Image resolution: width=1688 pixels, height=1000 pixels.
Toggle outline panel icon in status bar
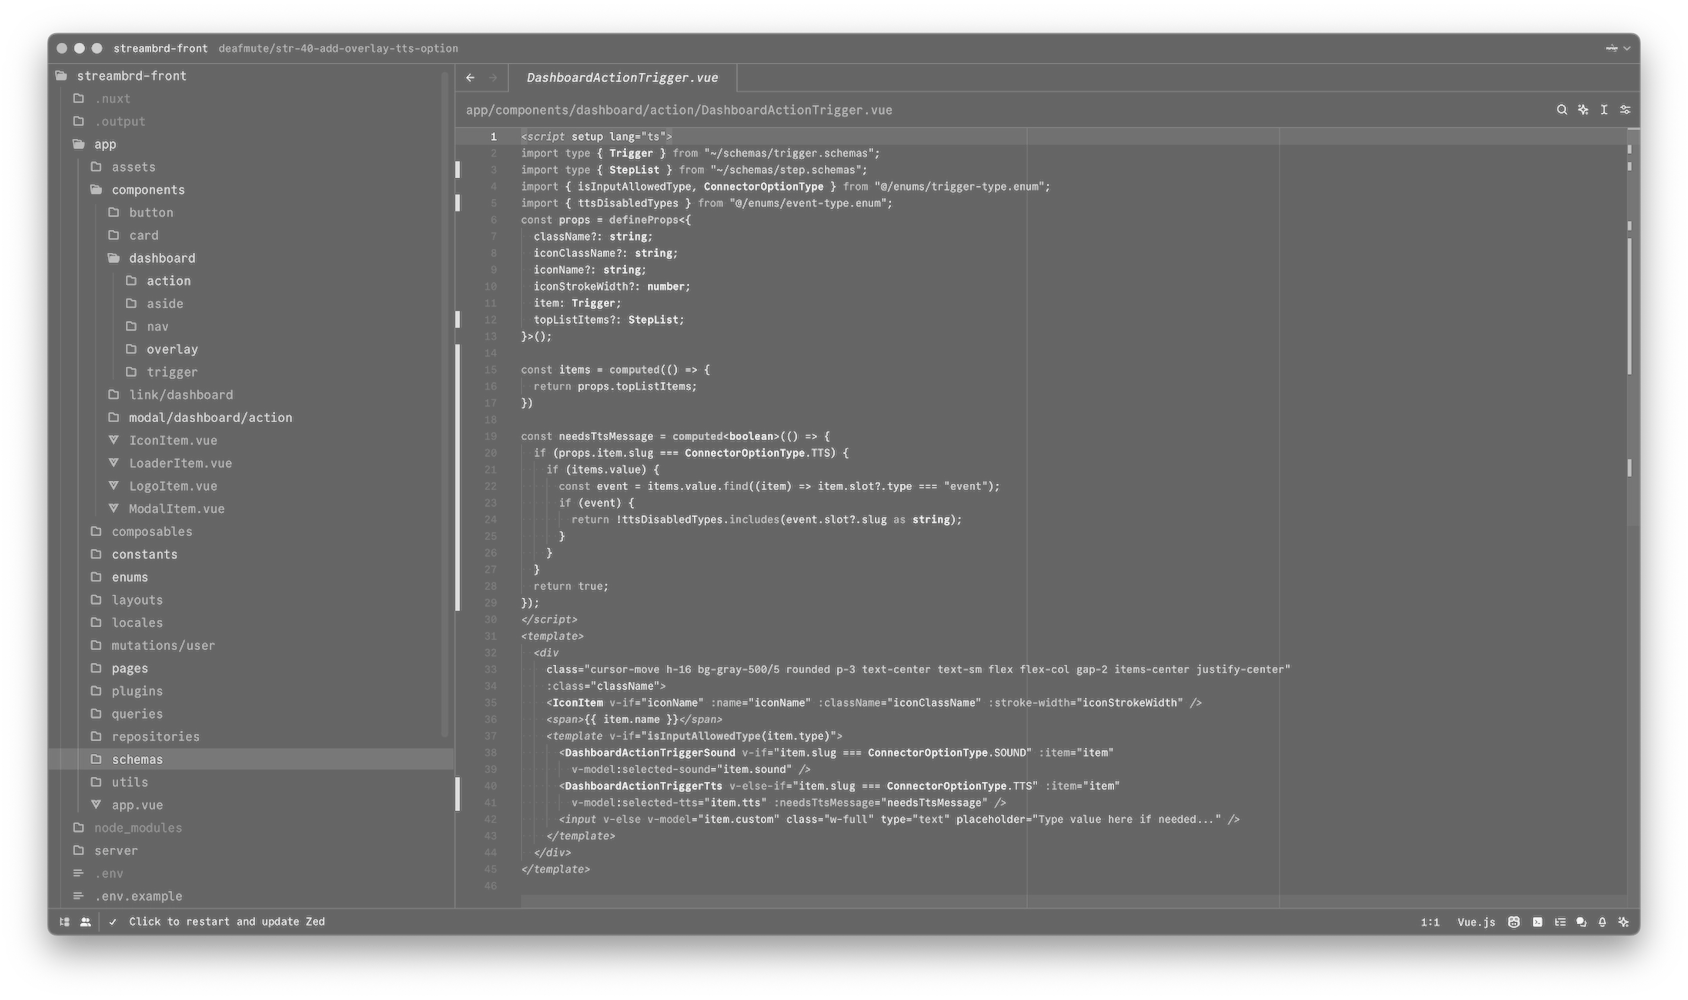[1560, 922]
